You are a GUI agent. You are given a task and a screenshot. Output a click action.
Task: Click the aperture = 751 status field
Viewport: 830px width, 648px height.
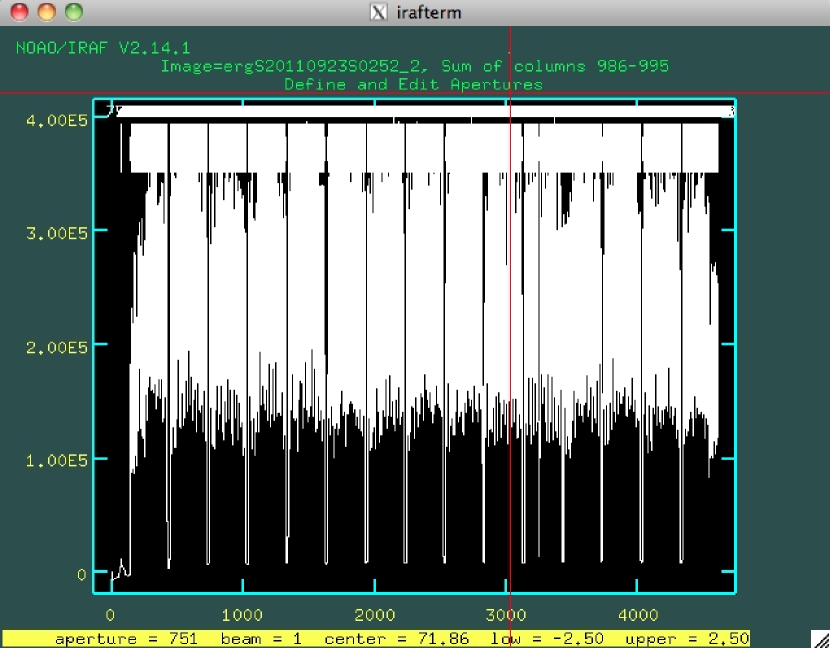pos(126,638)
